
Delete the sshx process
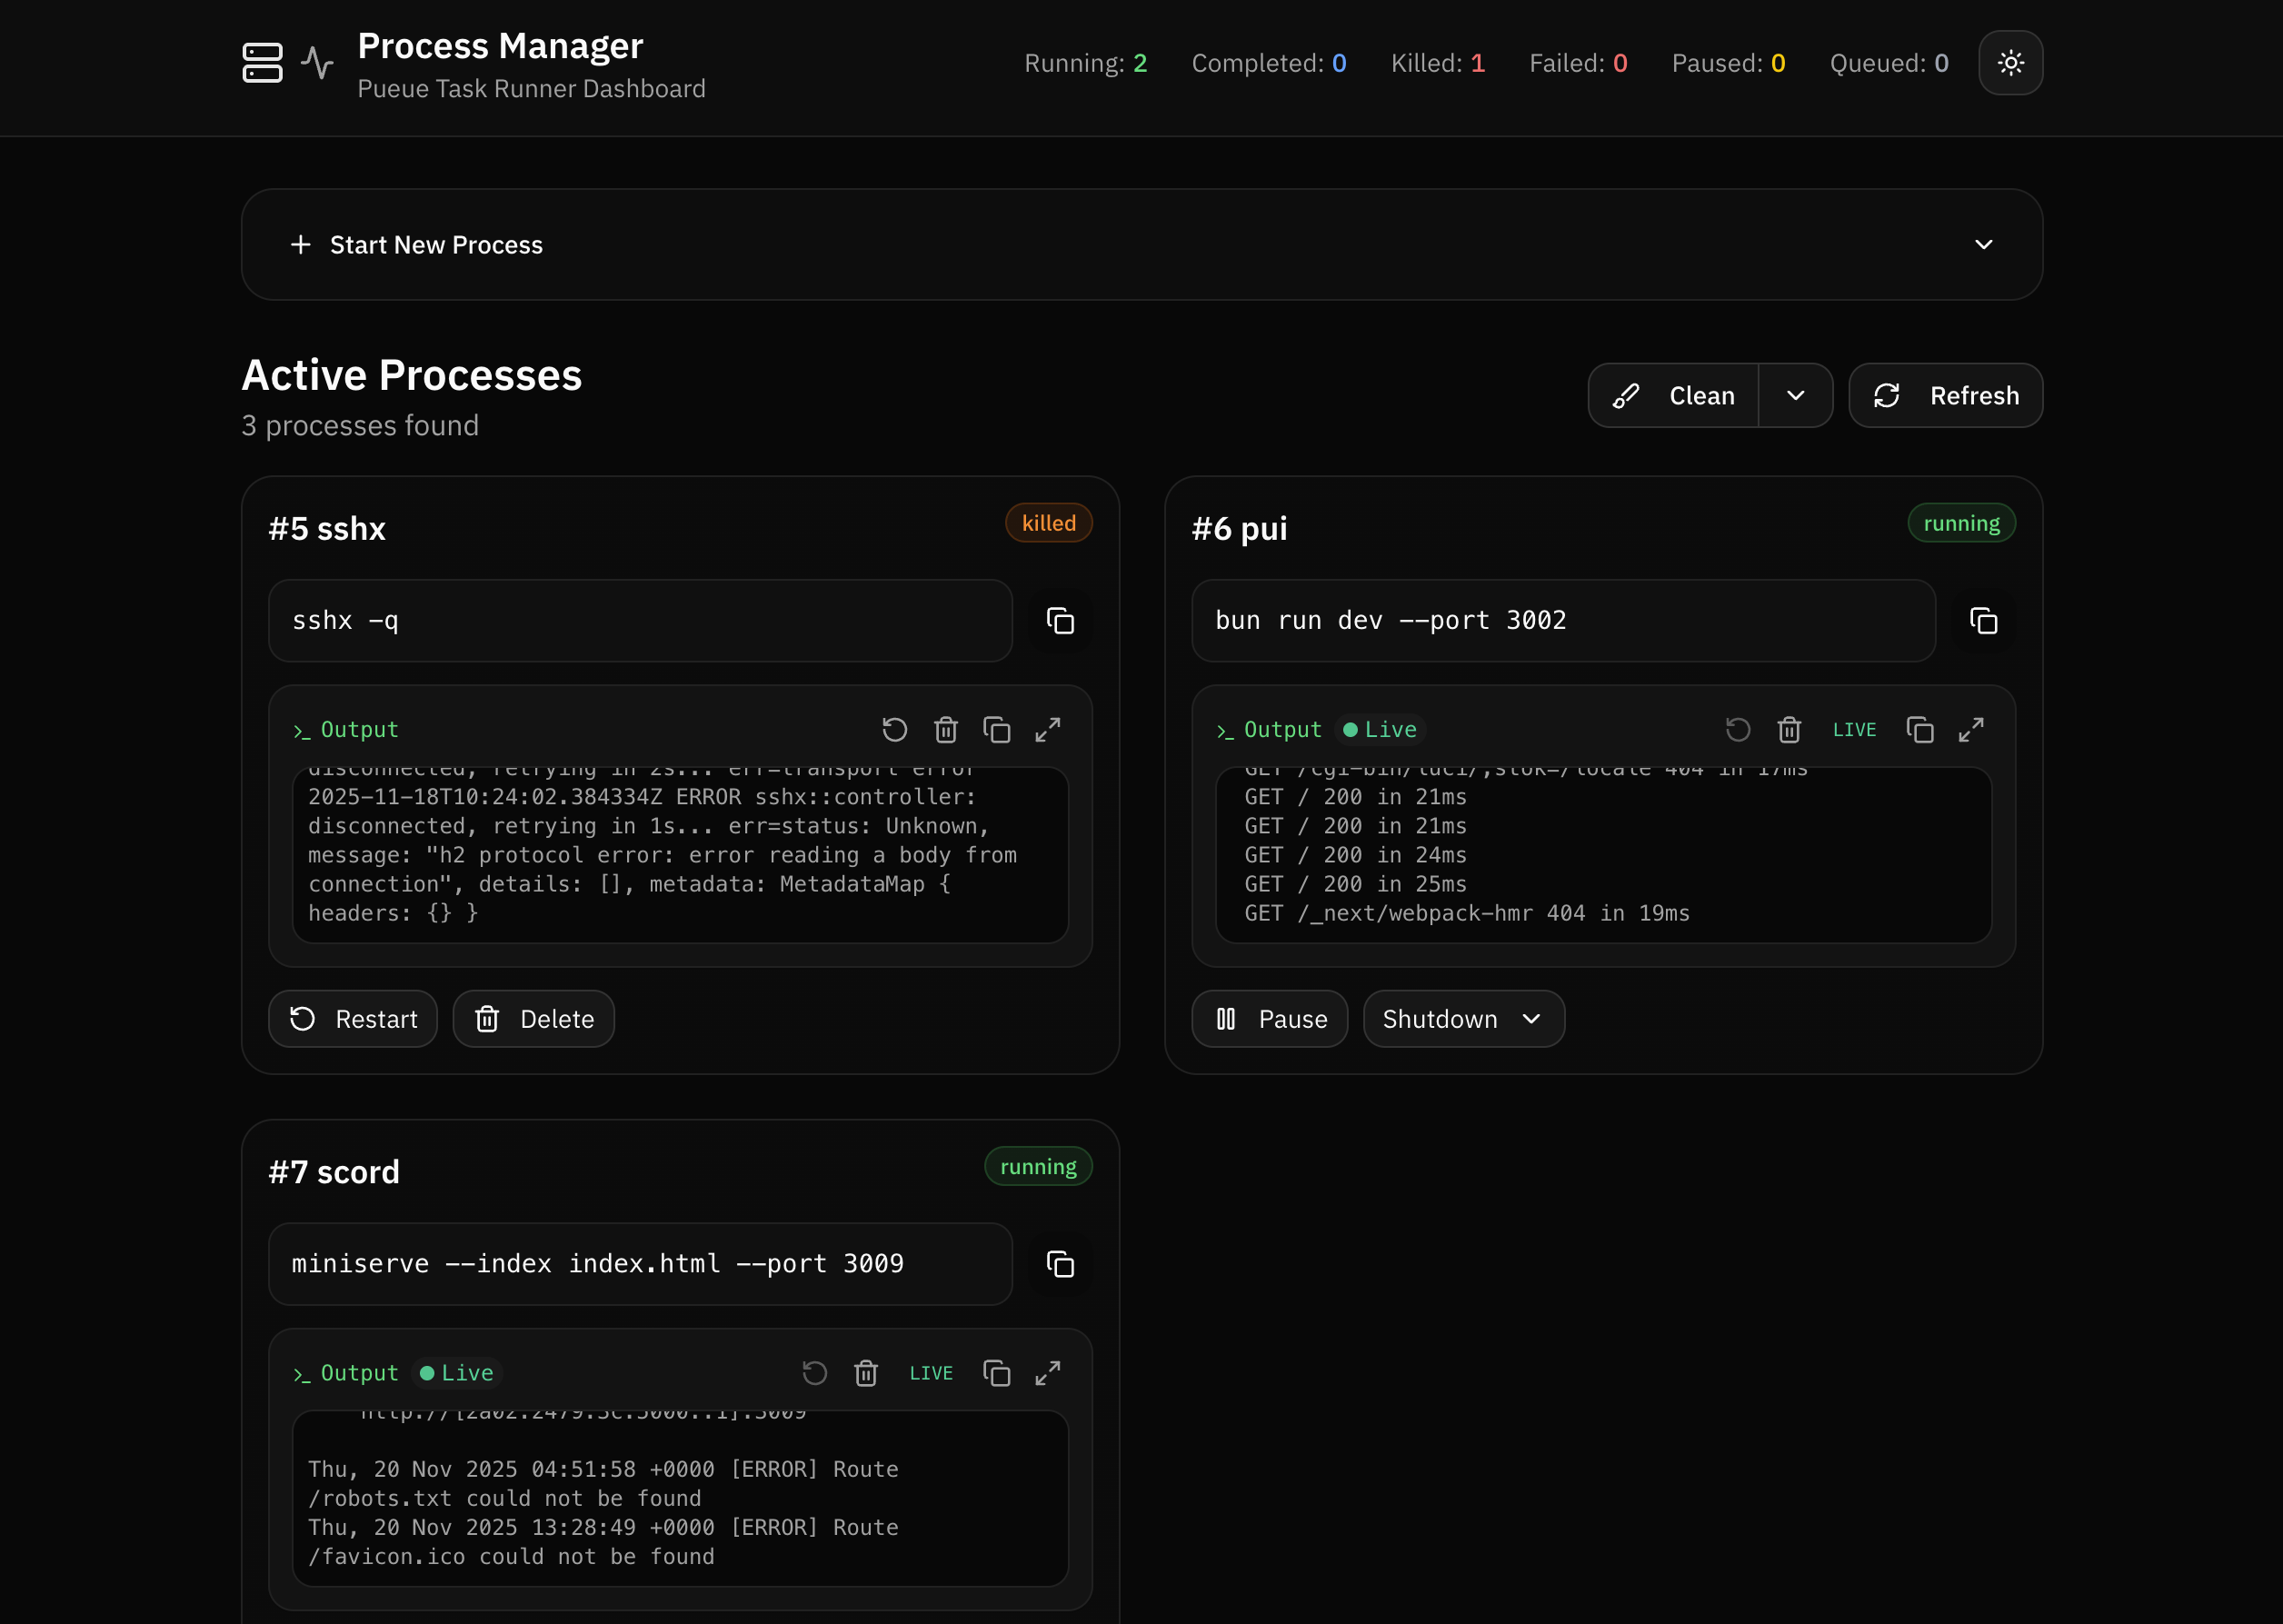tap(533, 1019)
